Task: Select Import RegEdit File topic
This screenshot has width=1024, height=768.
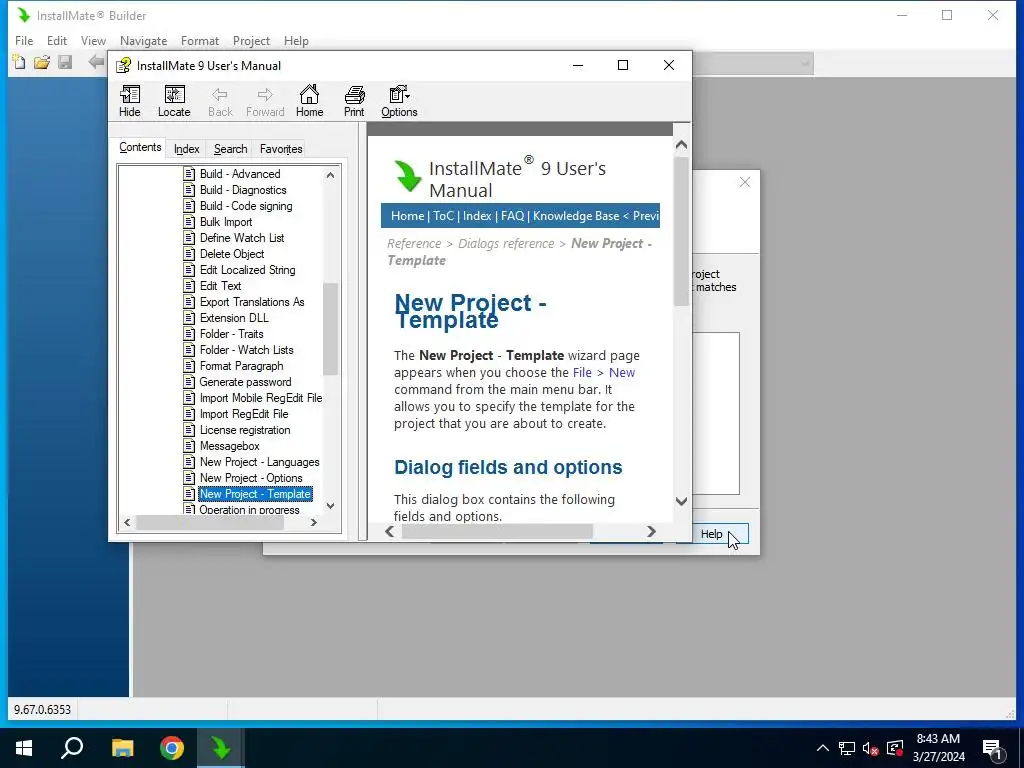Action: (x=244, y=414)
